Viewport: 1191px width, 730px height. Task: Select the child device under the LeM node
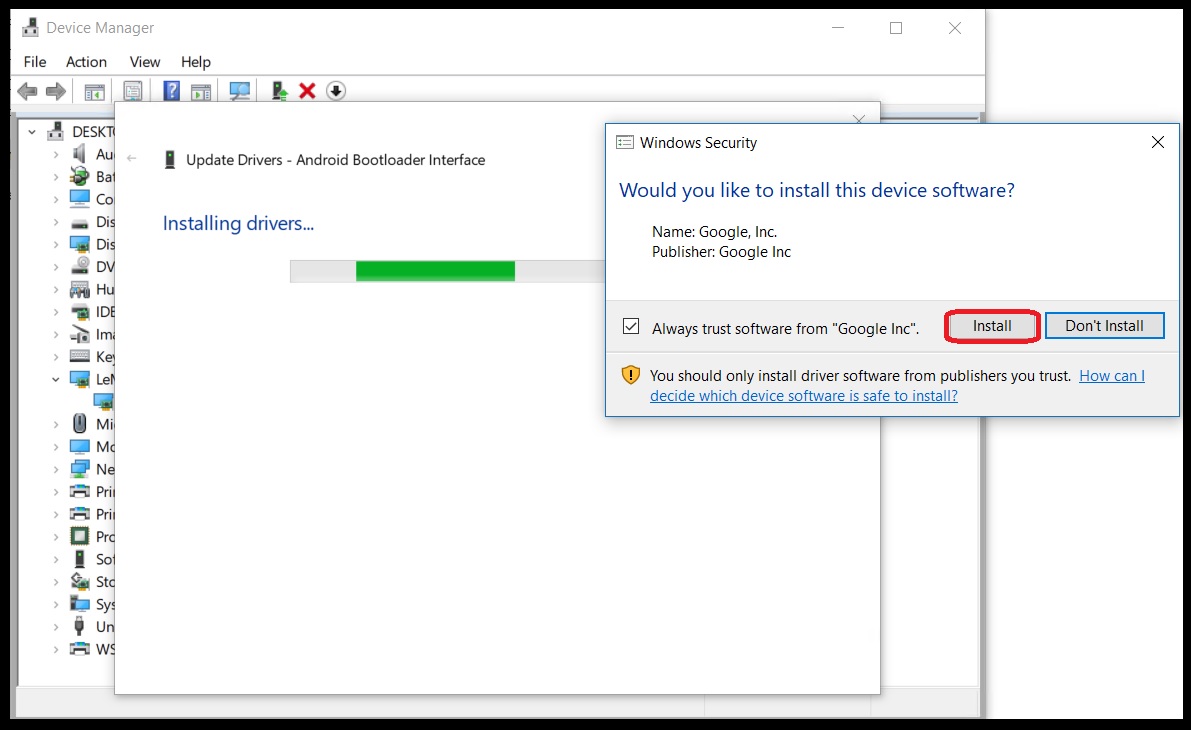pos(103,401)
